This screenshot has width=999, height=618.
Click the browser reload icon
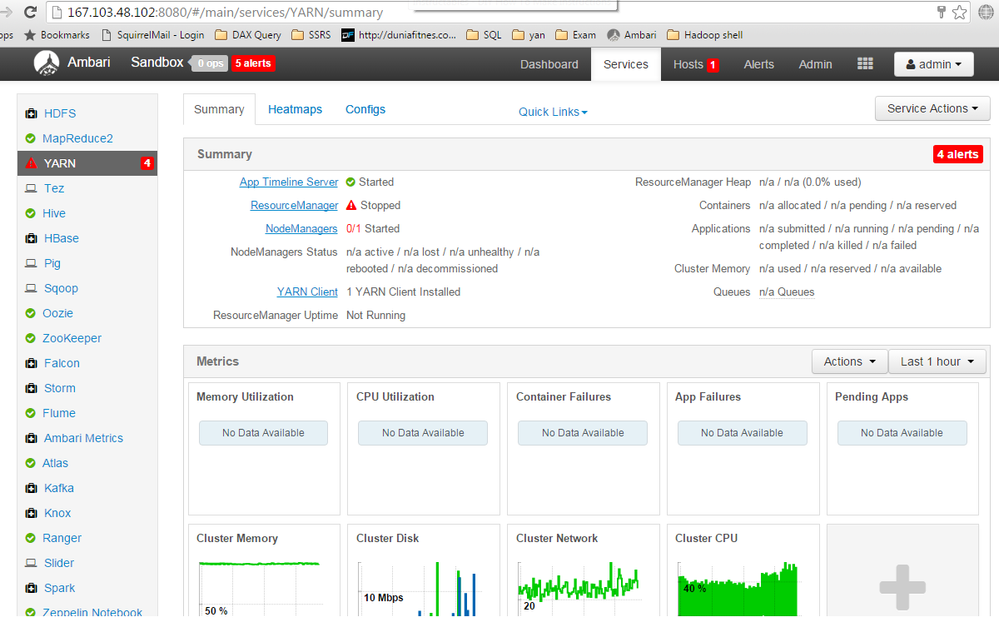(30, 12)
